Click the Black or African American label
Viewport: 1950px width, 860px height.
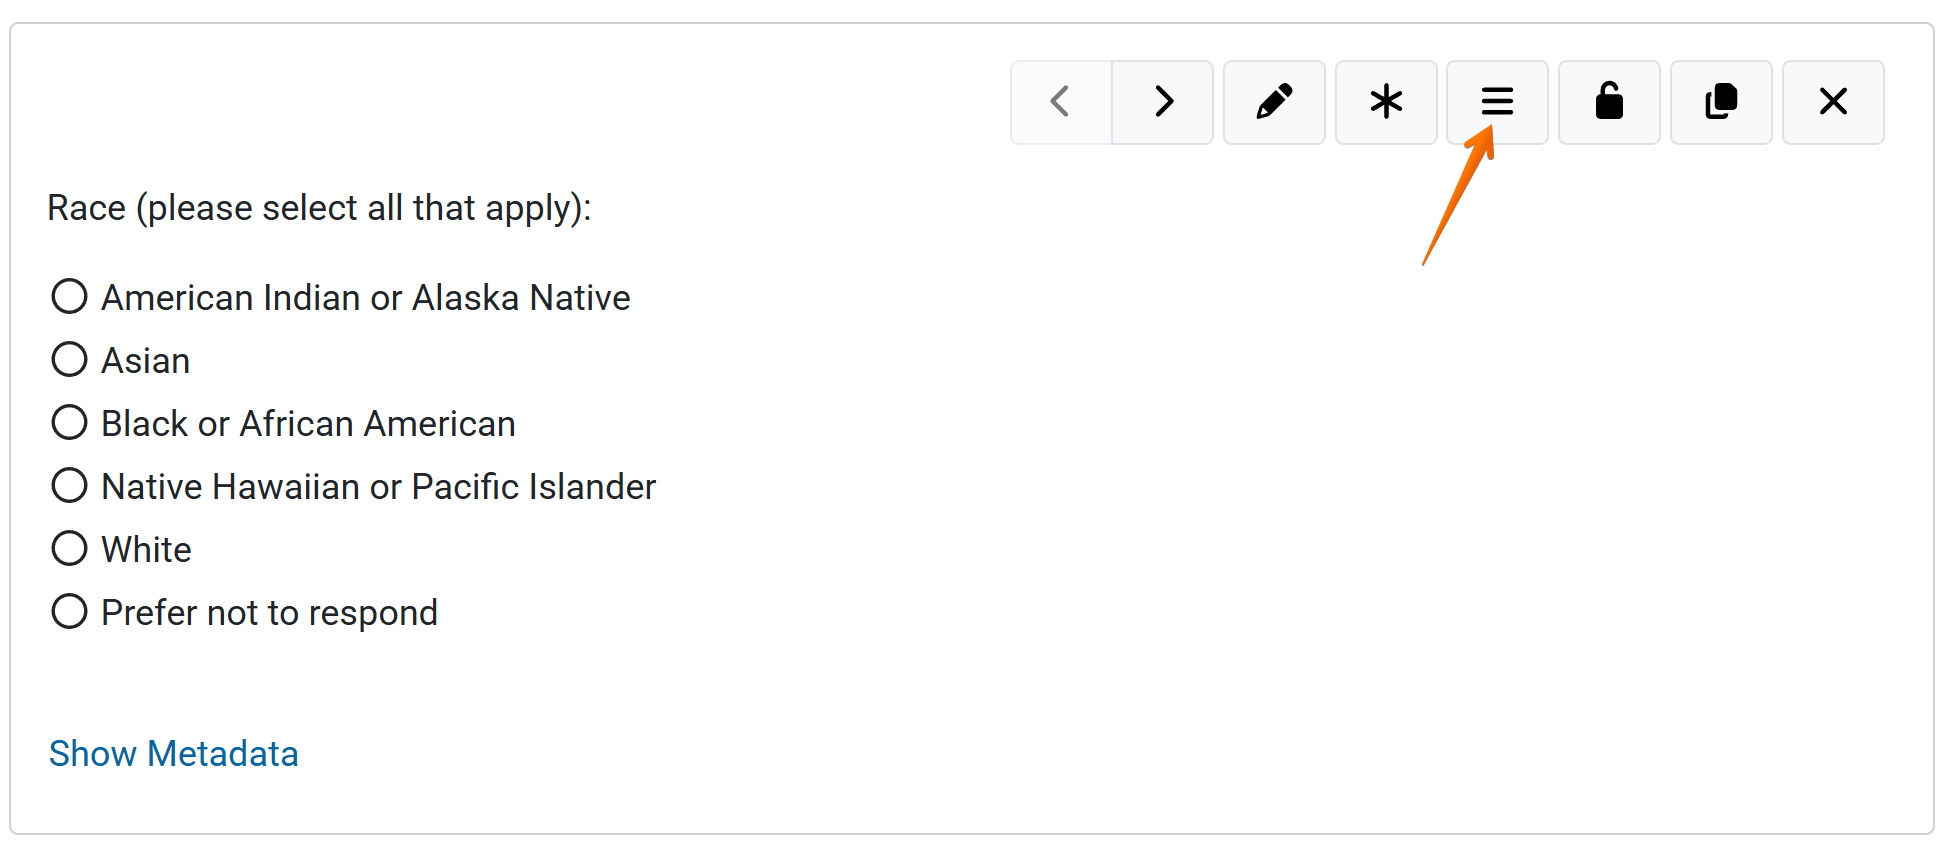[x=309, y=424]
